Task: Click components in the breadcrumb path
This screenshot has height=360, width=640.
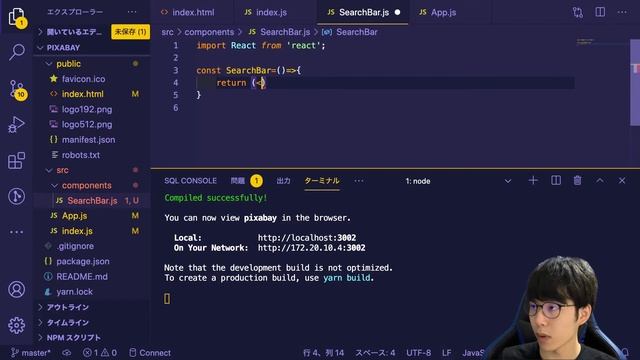Action: (209, 32)
